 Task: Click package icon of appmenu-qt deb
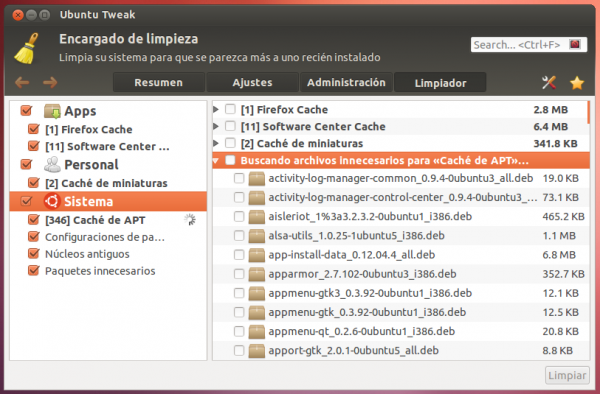point(256,331)
